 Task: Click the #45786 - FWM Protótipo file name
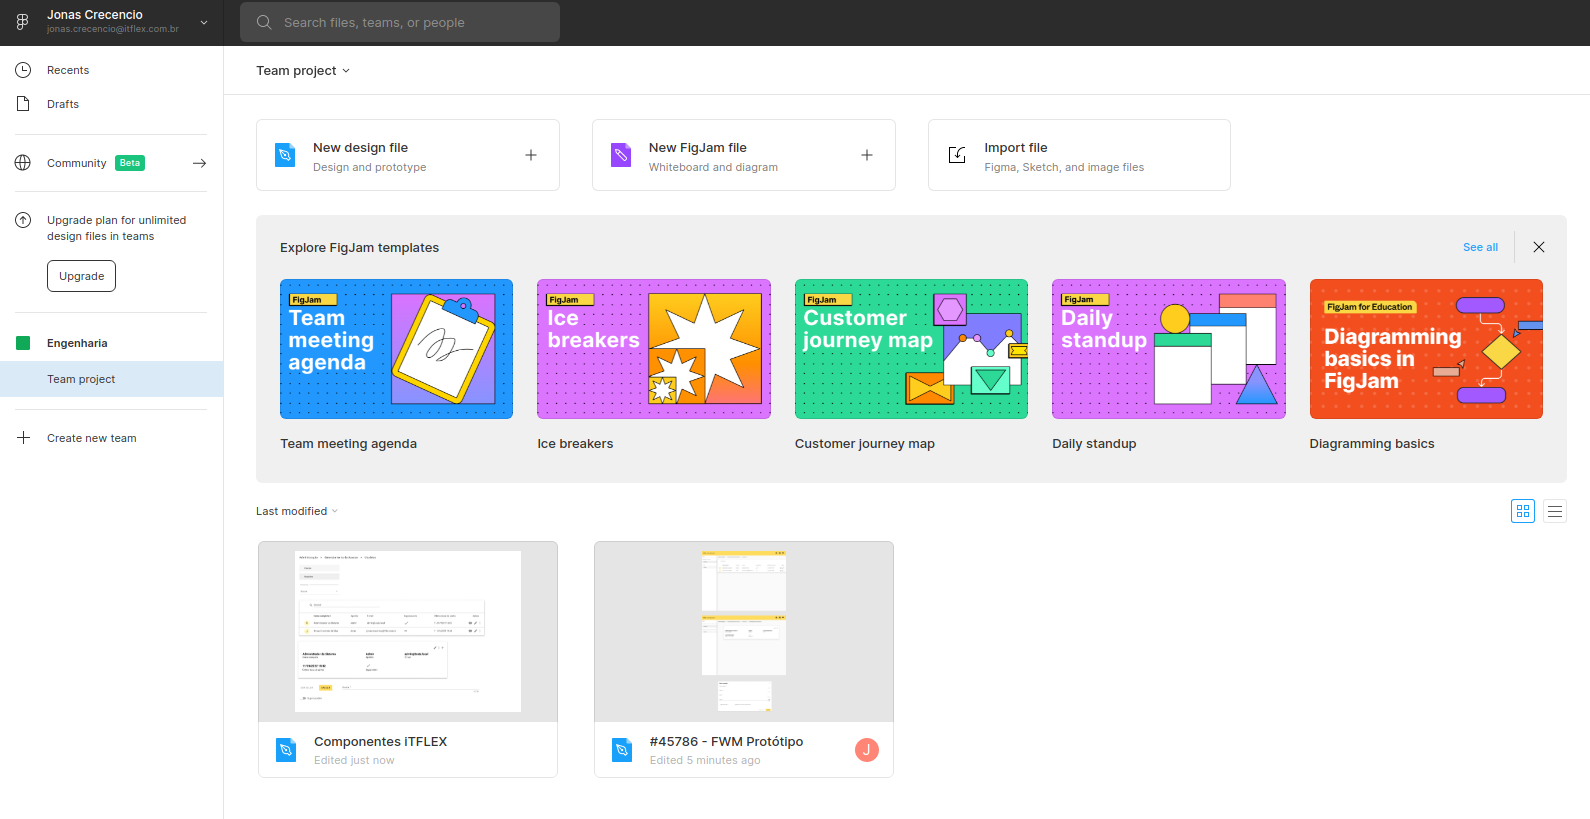click(x=726, y=742)
